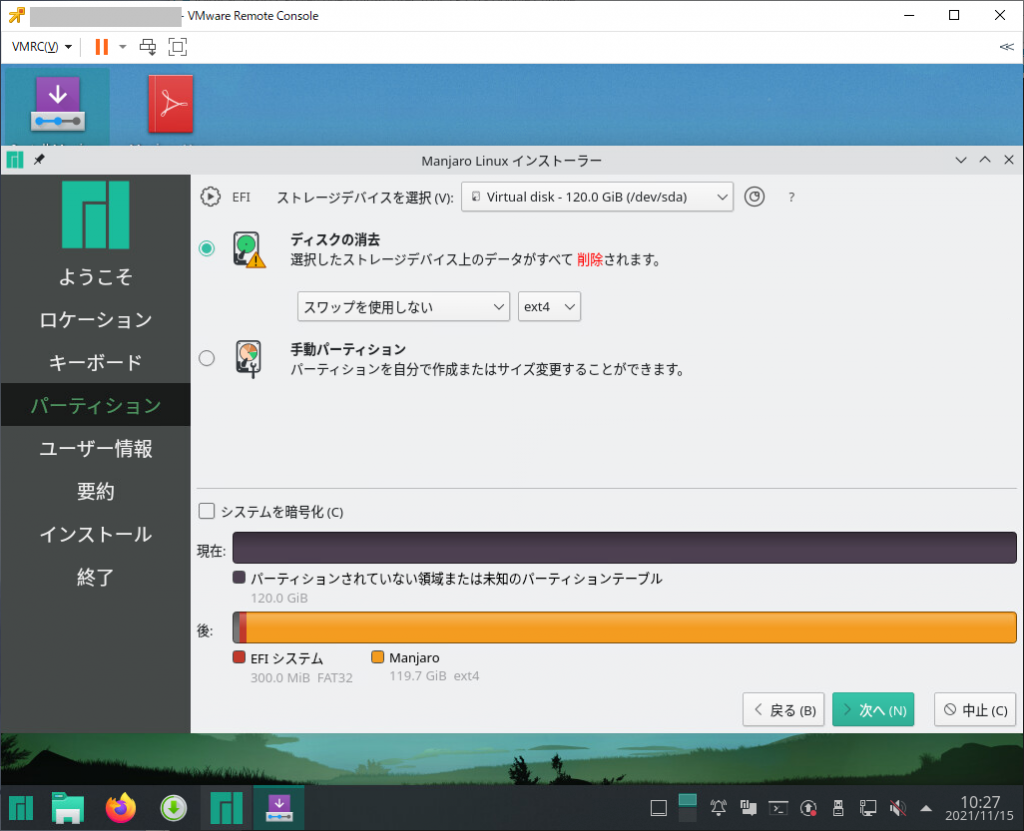Click the 戻る (B) back button
The width and height of the screenshot is (1024, 831).
(784, 709)
